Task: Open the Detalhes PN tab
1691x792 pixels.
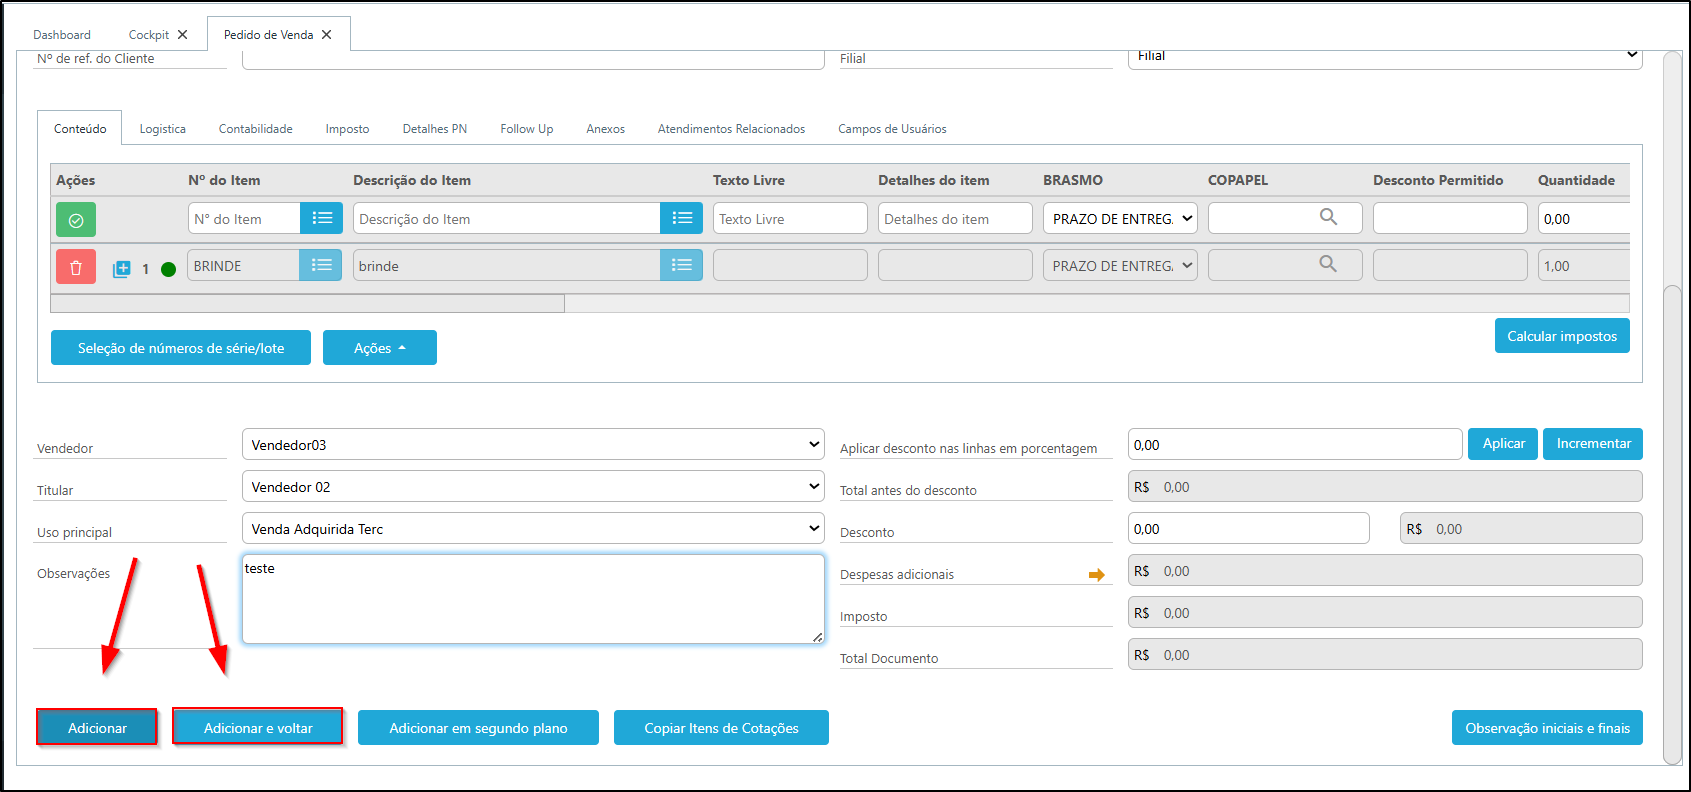Action: pos(435,129)
